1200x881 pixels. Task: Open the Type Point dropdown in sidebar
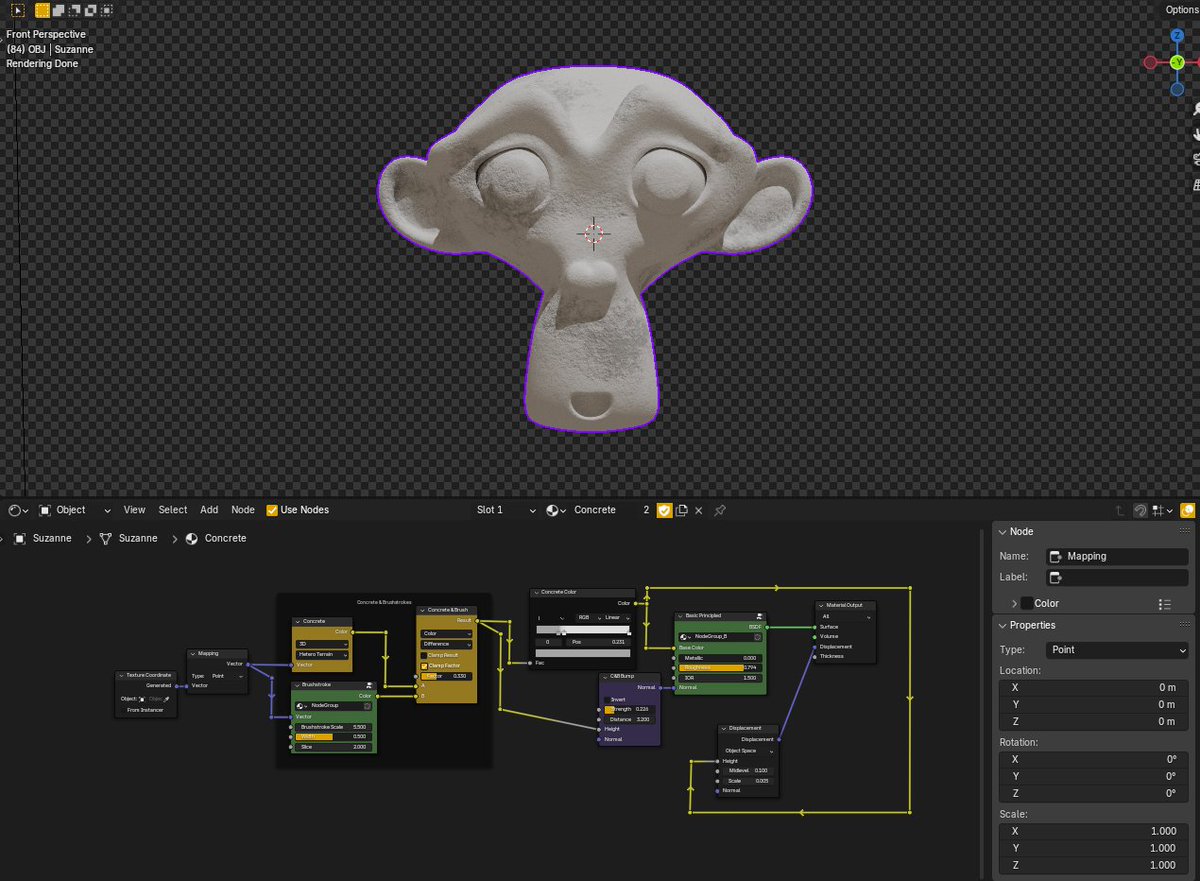[x=1117, y=650]
